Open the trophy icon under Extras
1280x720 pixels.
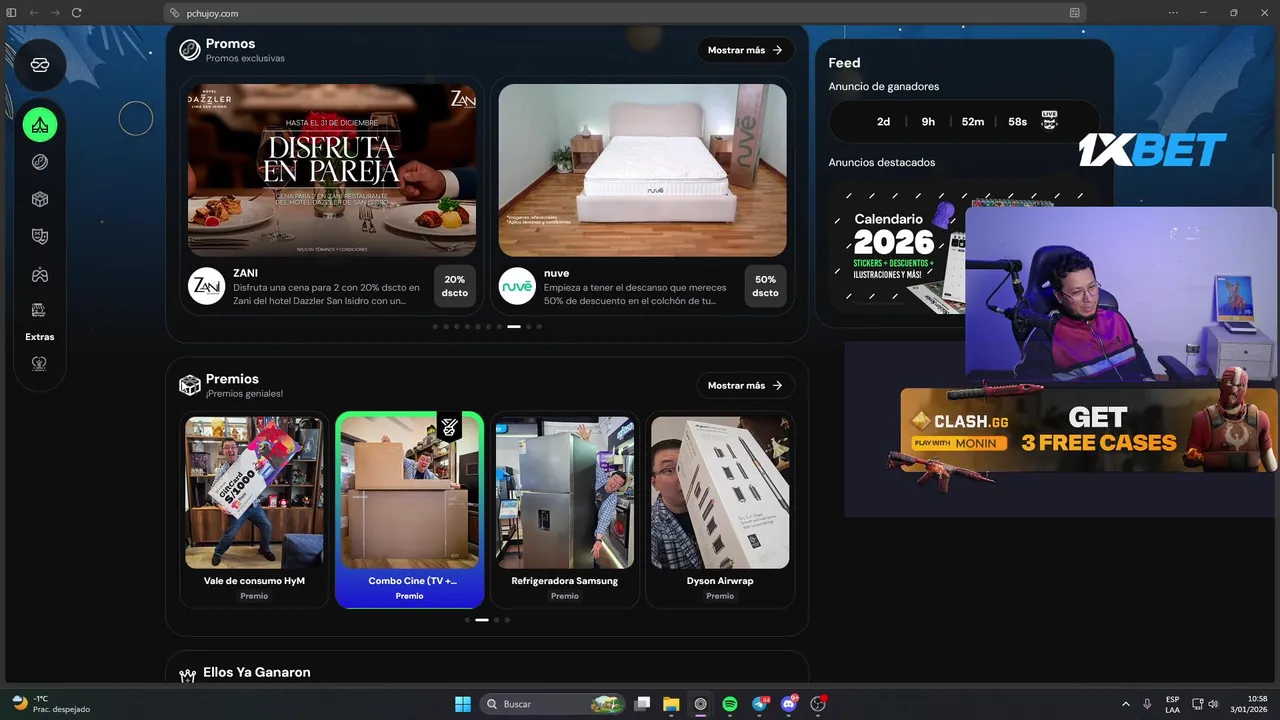(40, 364)
